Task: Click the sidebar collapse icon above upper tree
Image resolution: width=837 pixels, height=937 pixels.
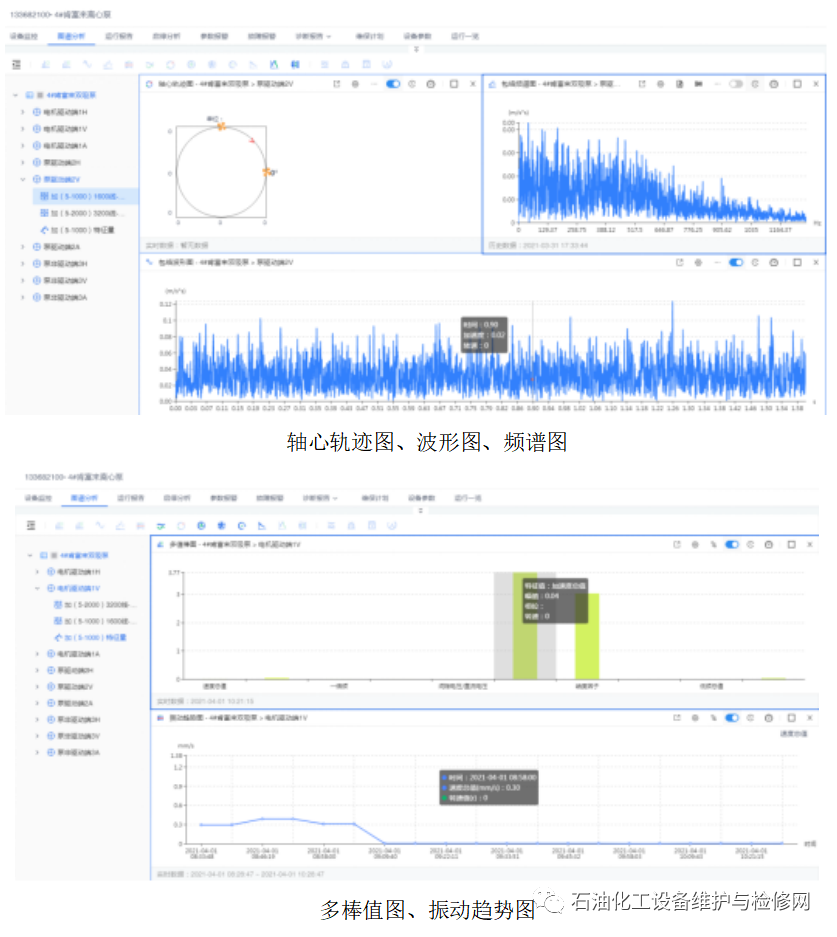Action: [x=16, y=64]
